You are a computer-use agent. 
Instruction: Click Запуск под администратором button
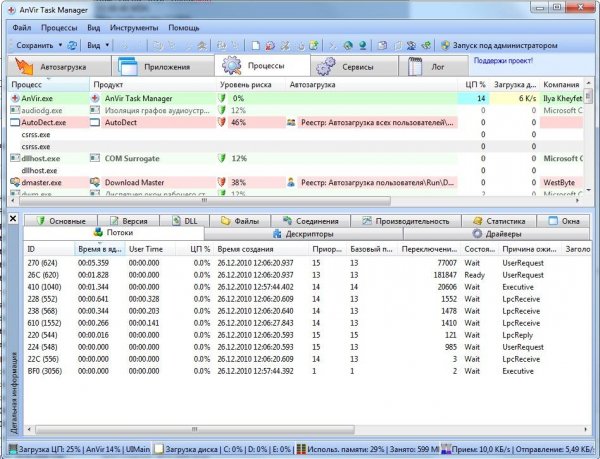(499, 45)
